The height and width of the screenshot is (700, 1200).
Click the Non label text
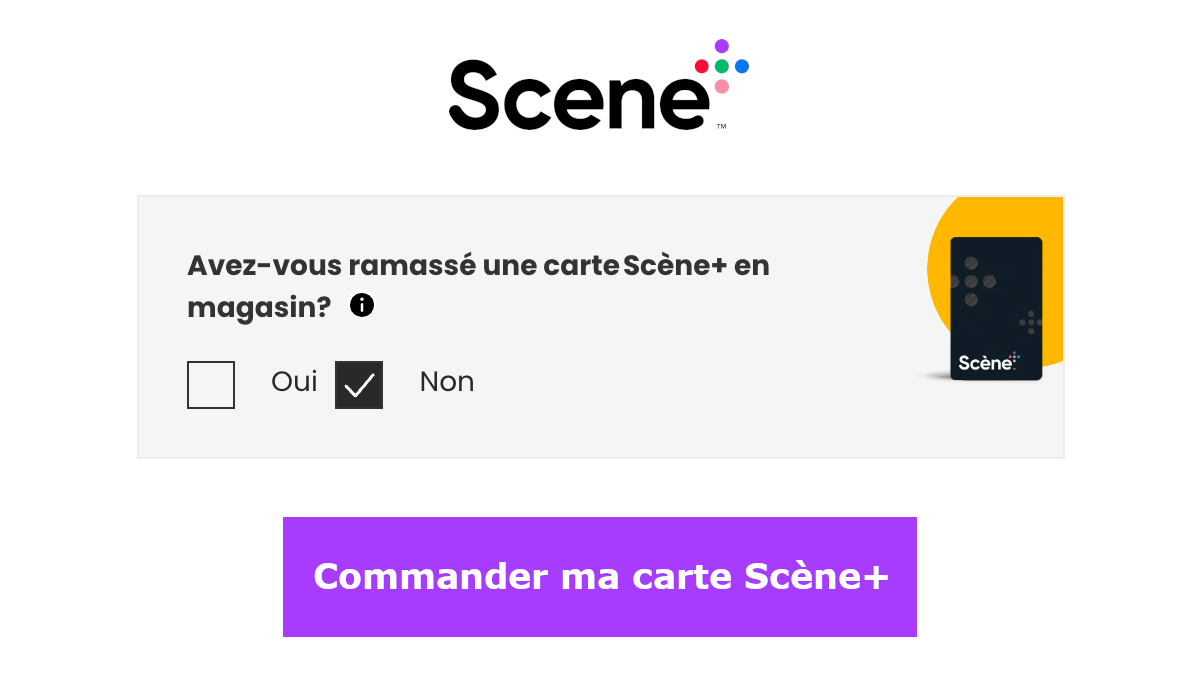(x=447, y=381)
